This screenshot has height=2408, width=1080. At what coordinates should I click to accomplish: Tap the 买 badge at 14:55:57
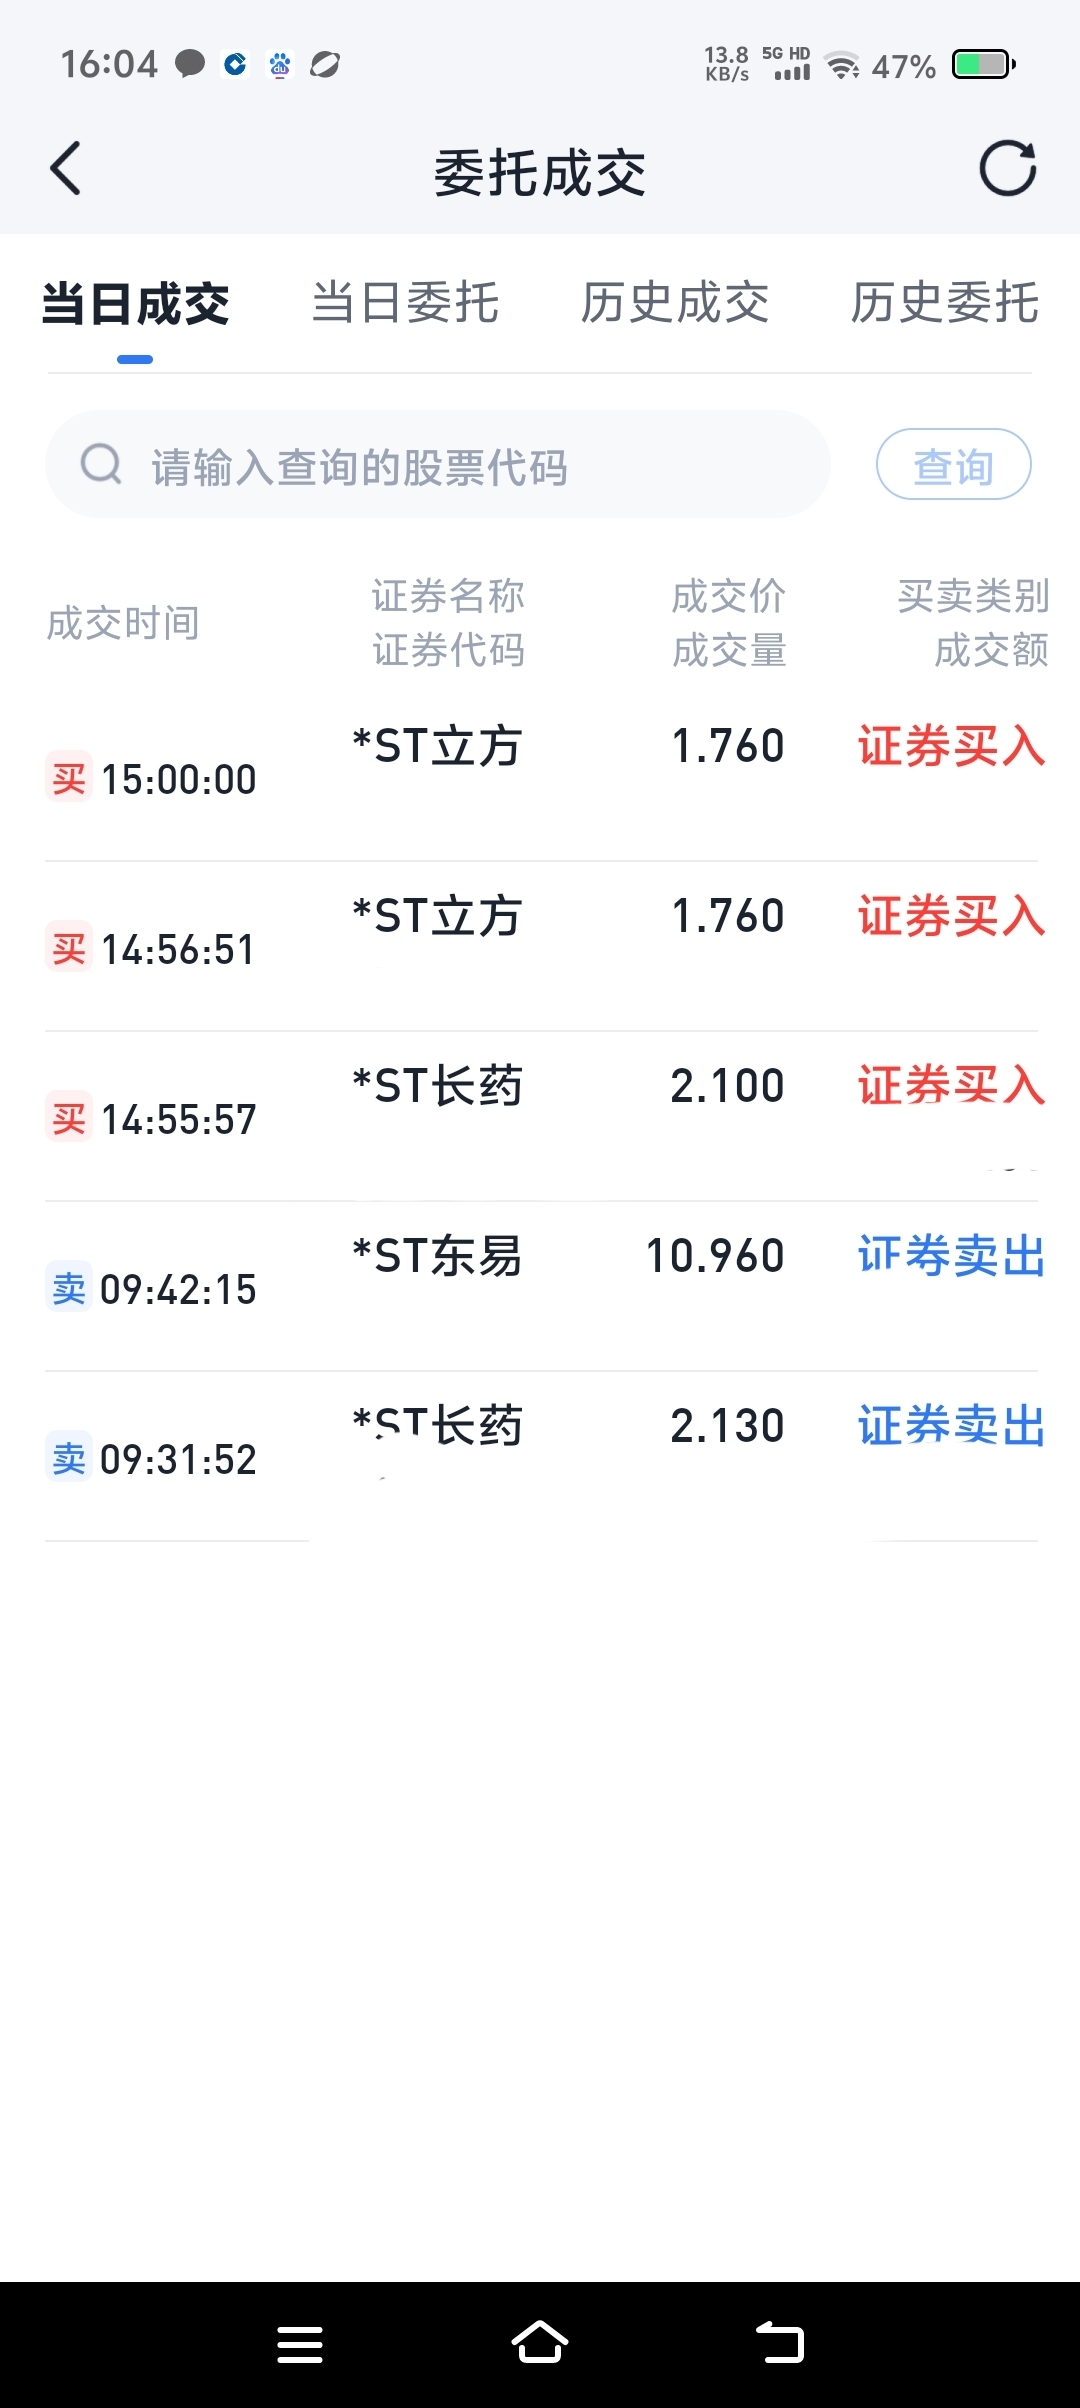(x=69, y=1118)
